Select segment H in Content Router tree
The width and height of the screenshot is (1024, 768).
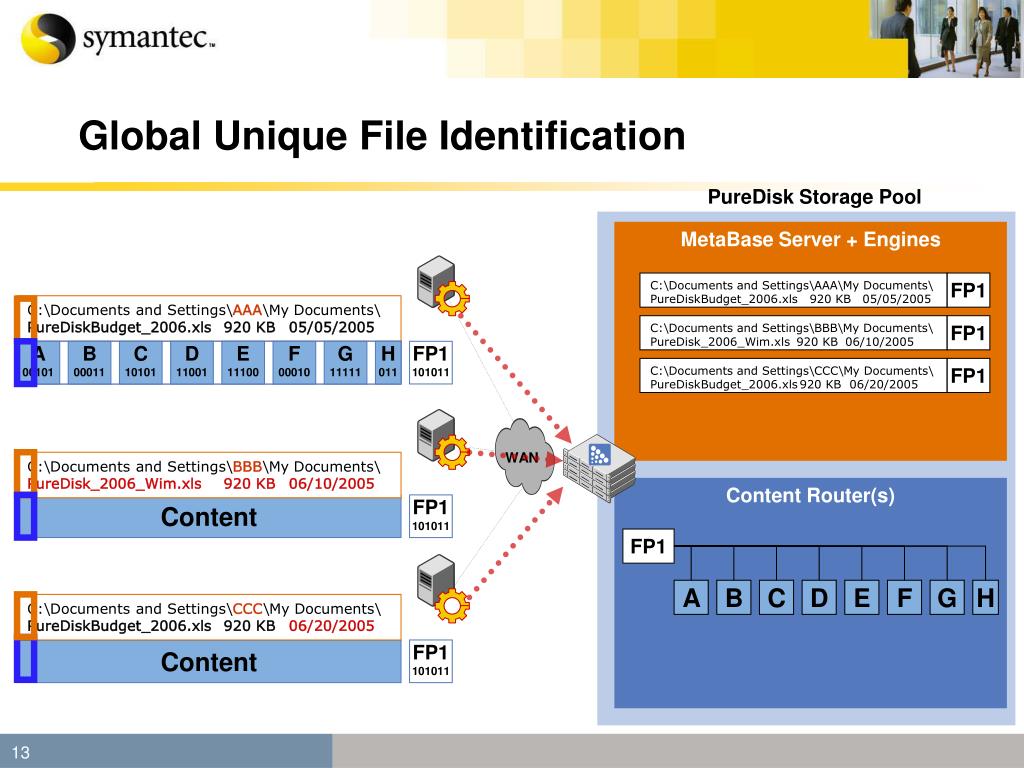pyautogui.click(x=985, y=598)
